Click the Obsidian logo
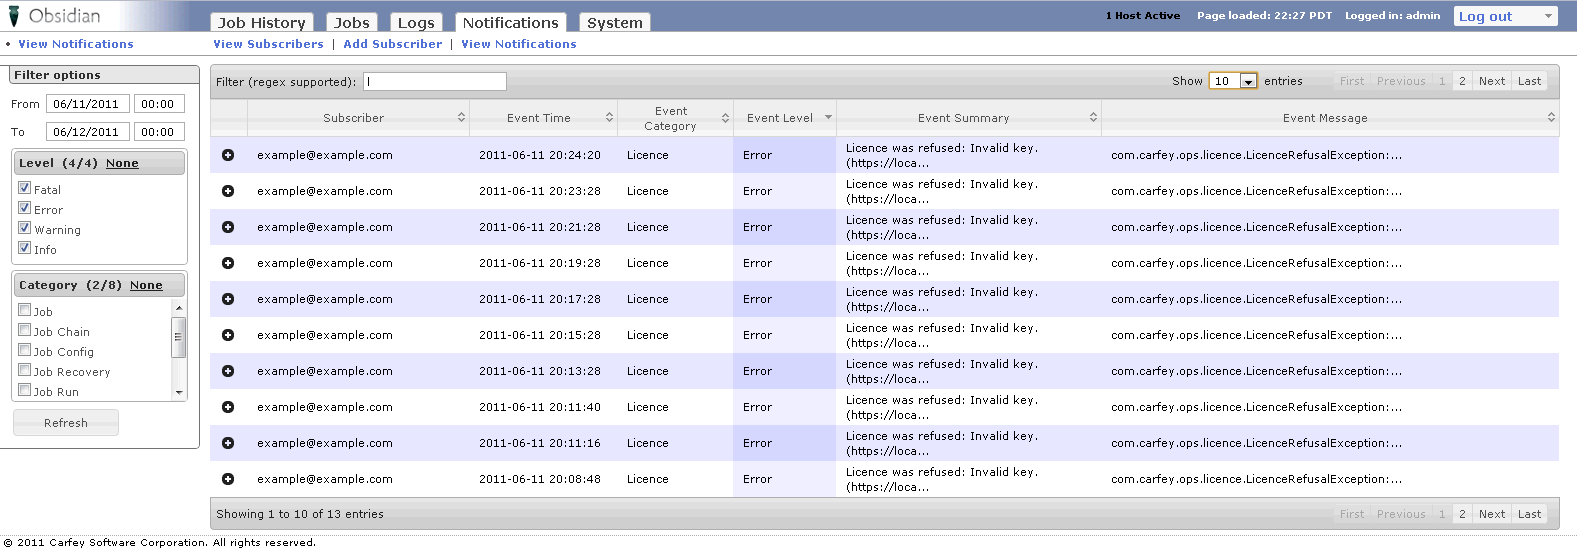Image resolution: width=1577 pixels, height=555 pixels. click(55, 16)
